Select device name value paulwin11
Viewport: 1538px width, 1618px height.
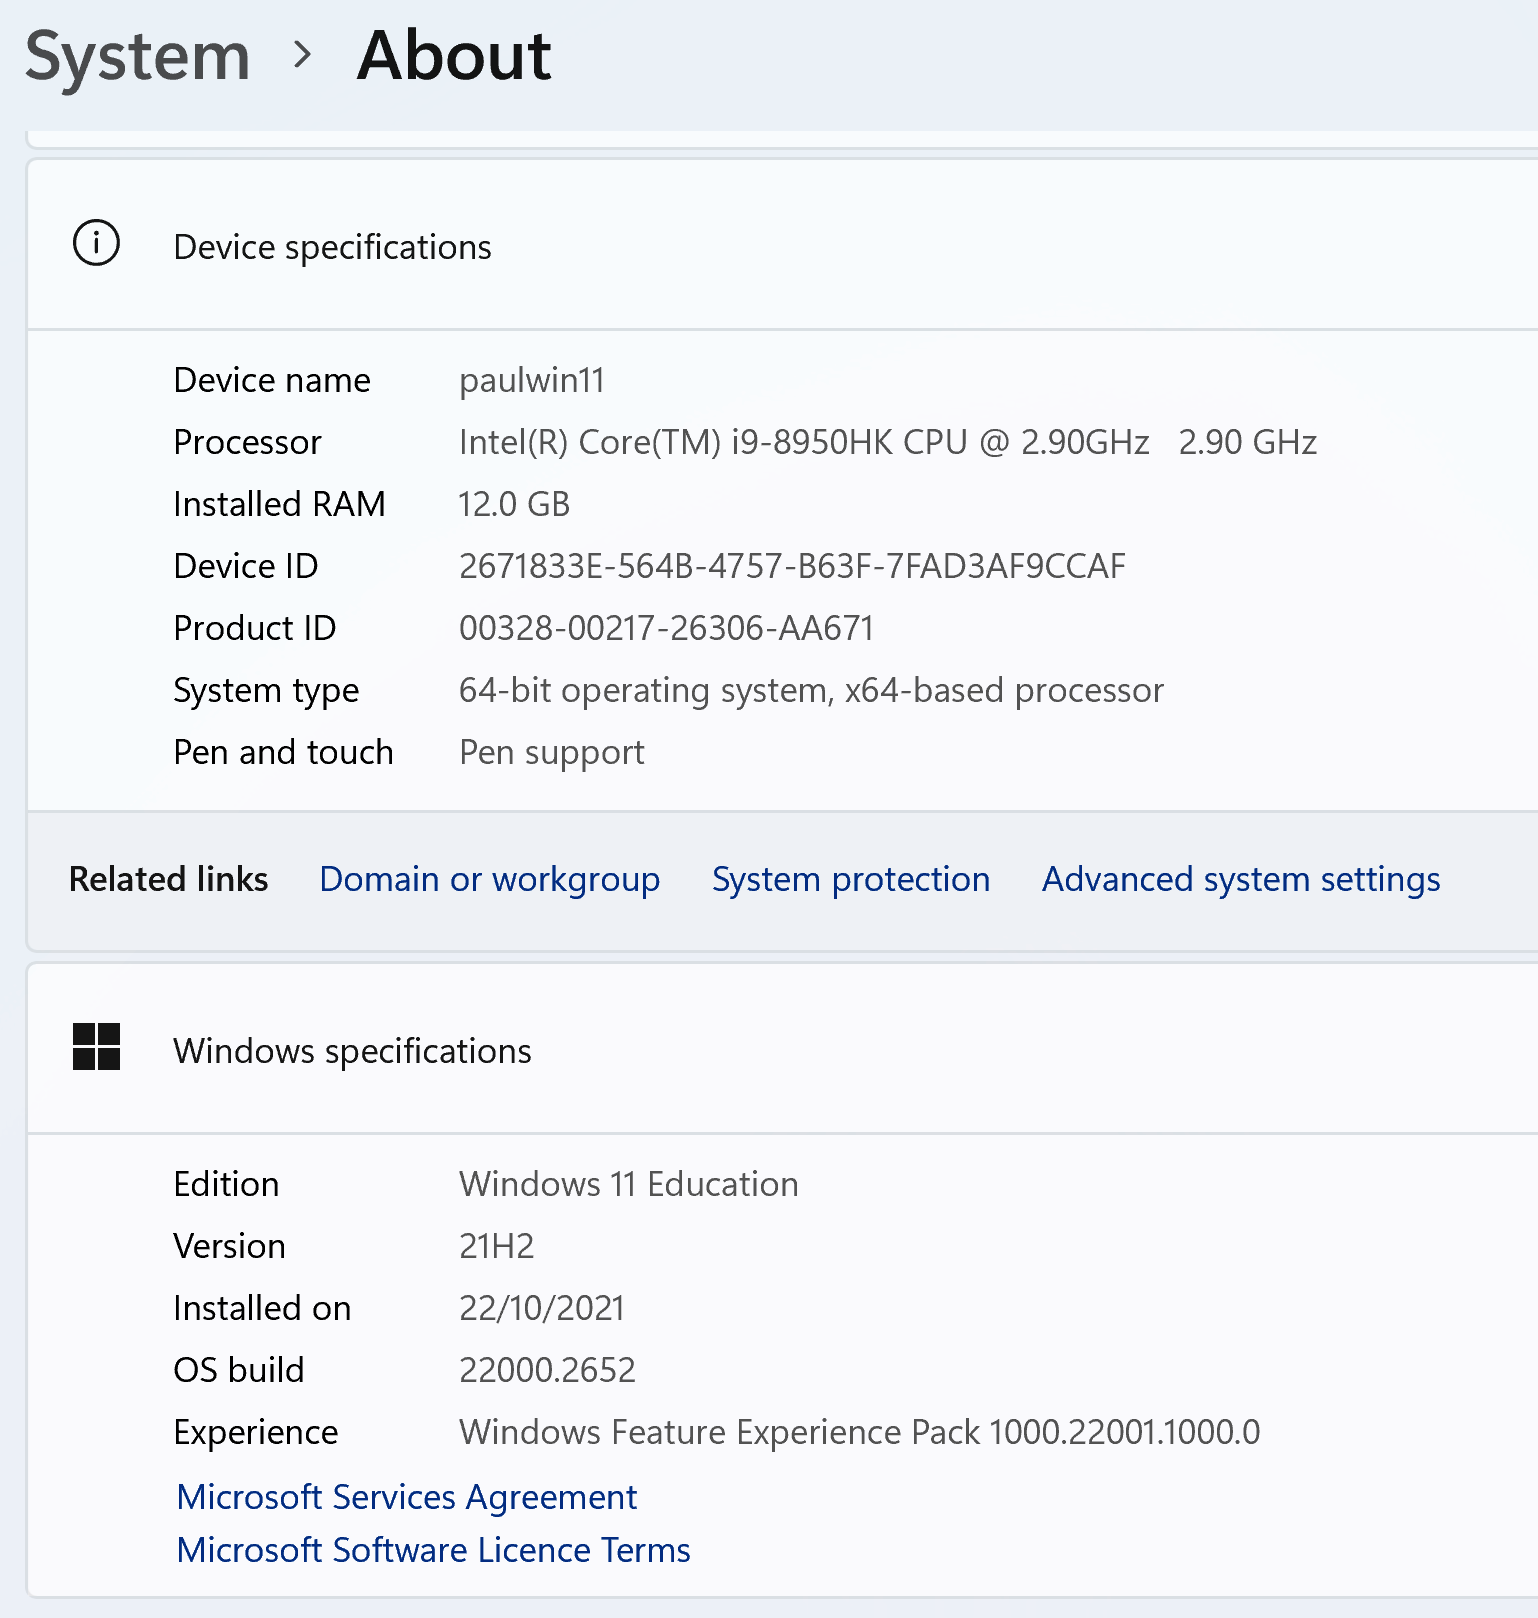click(x=532, y=381)
